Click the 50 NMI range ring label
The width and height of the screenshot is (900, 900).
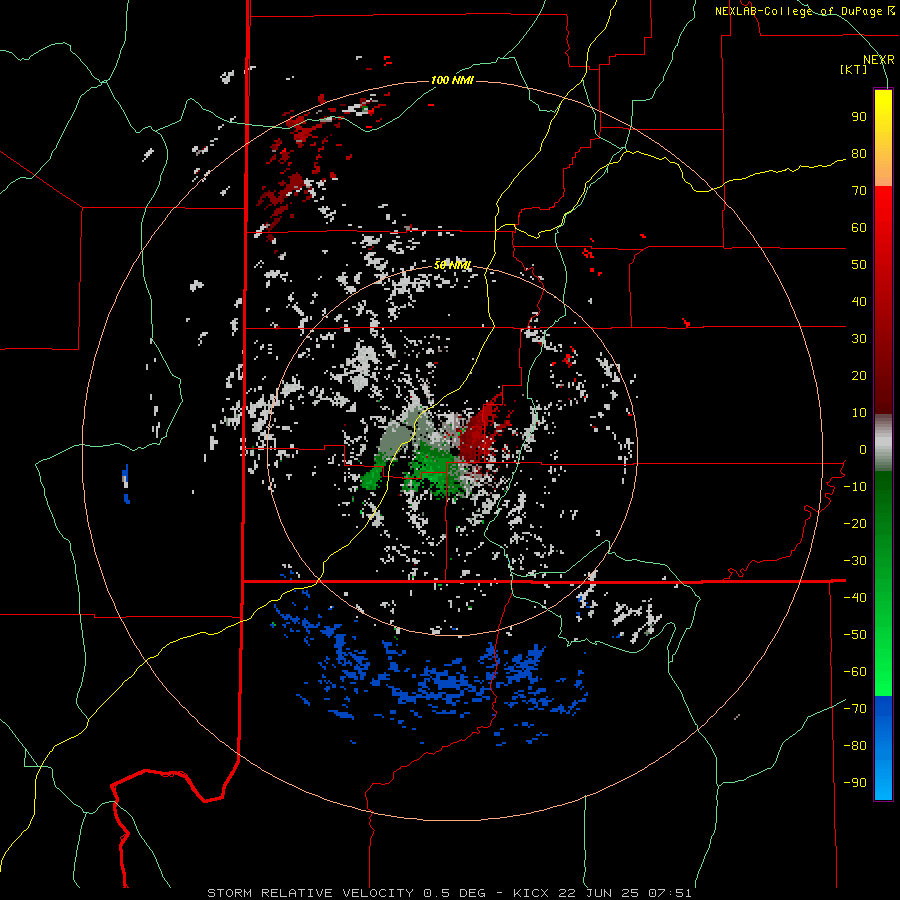pos(452,265)
